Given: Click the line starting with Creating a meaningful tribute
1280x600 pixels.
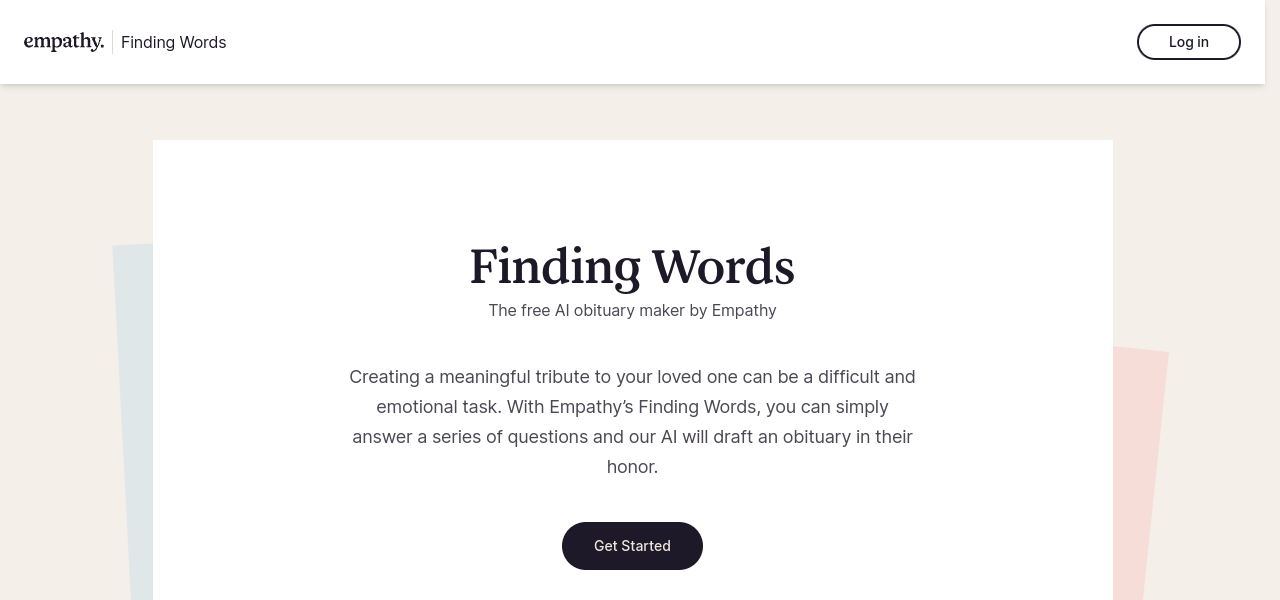Looking at the screenshot, I should pyautogui.click(x=632, y=377).
